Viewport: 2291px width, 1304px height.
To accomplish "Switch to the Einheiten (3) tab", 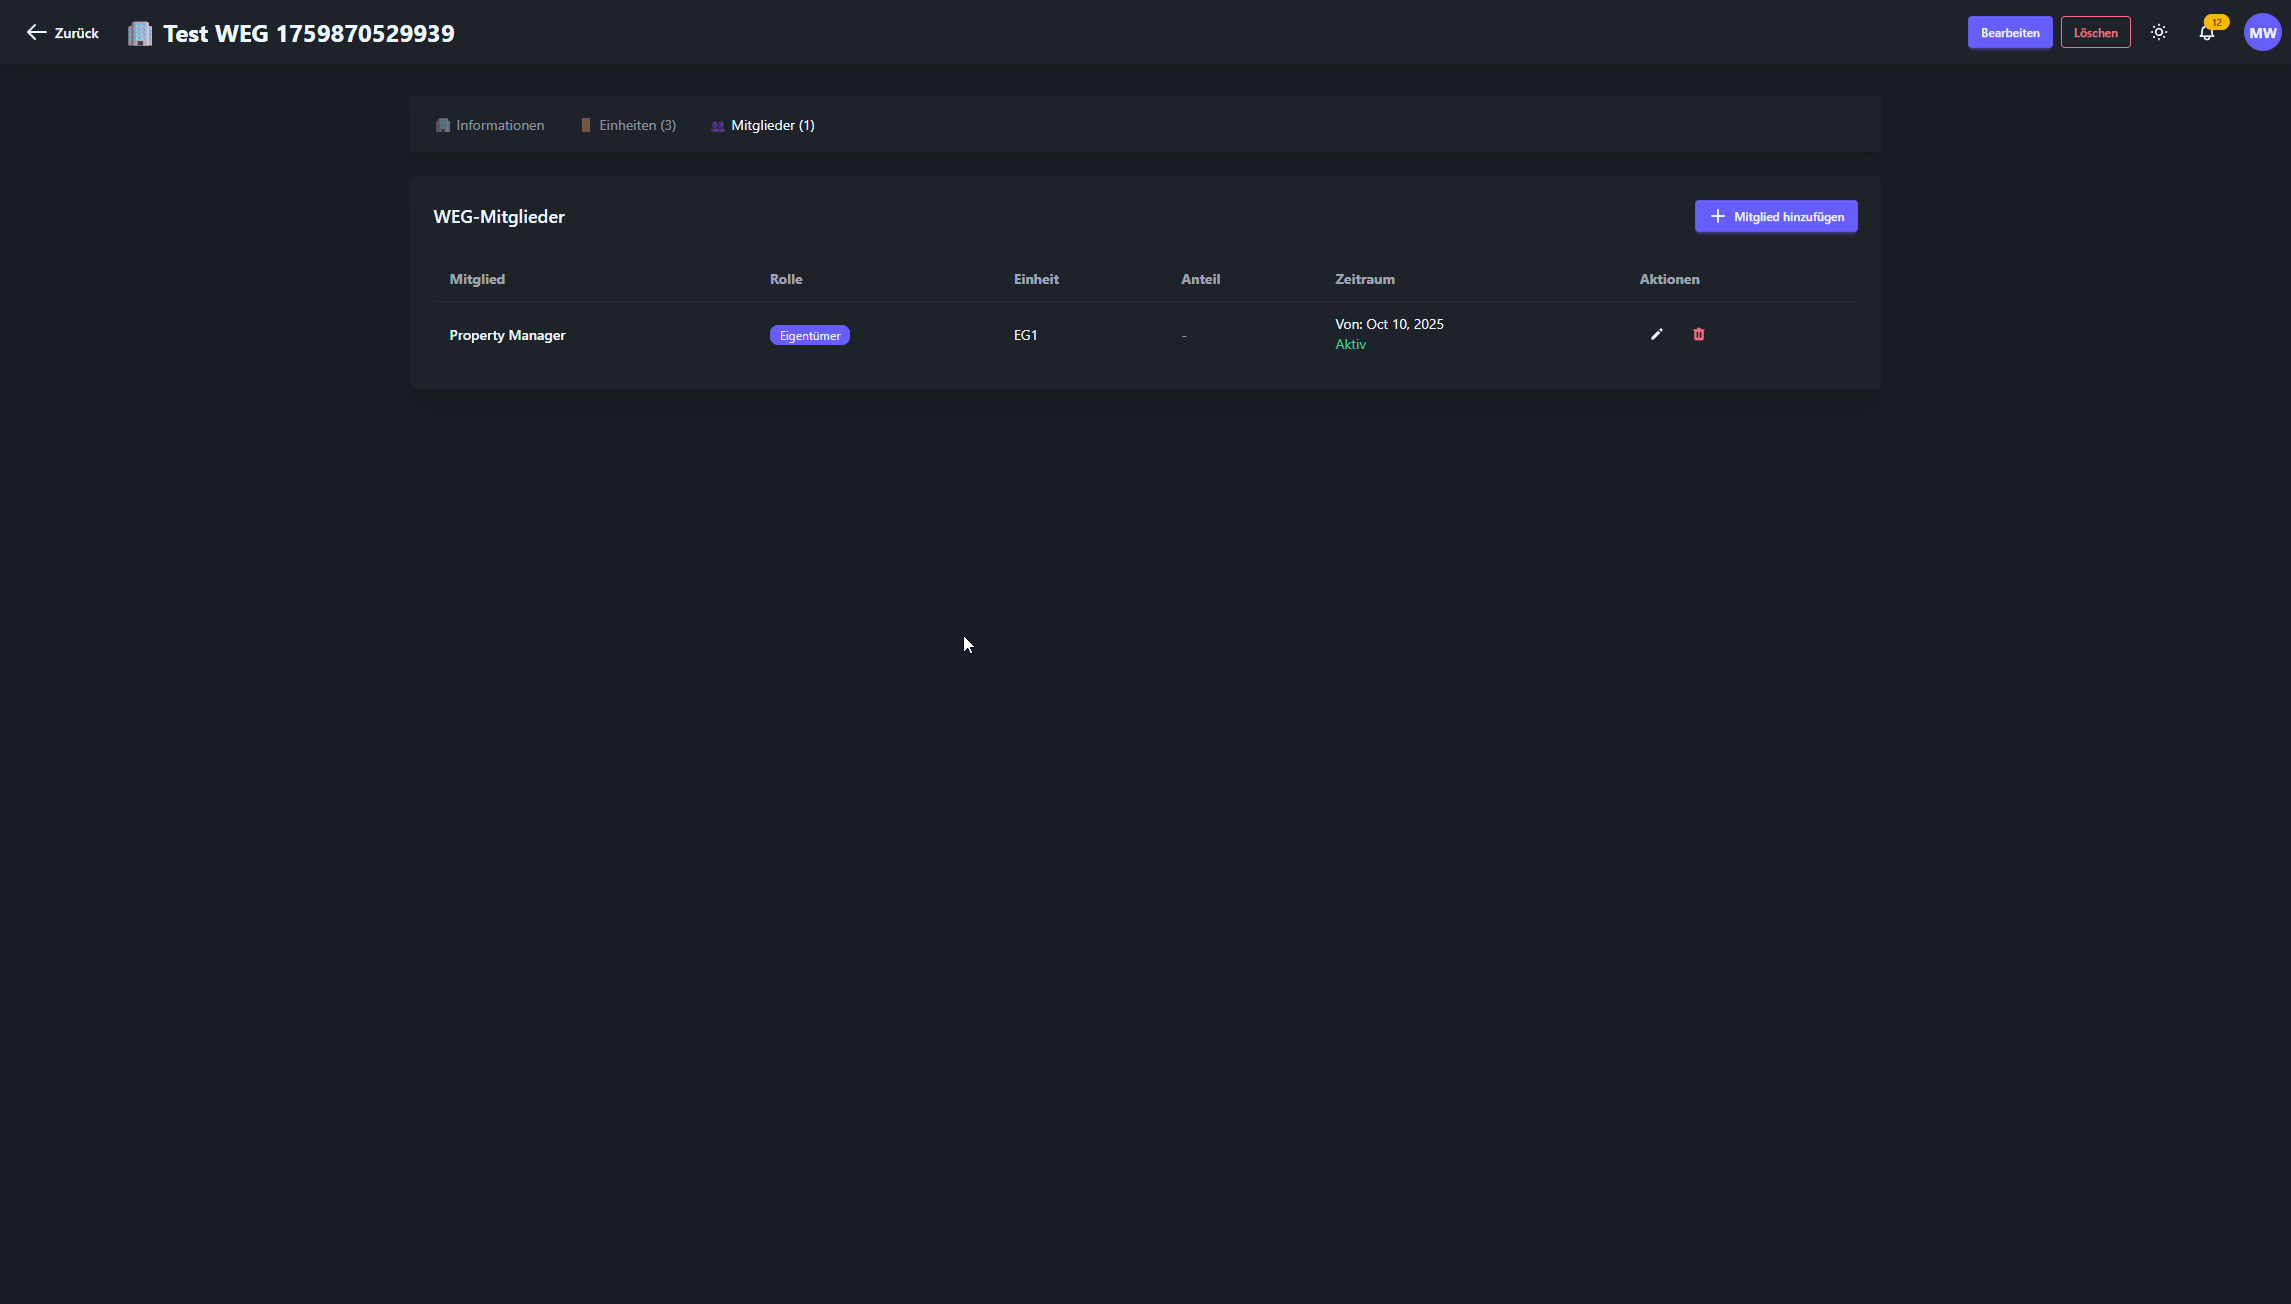I will click(x=628, y=125).
